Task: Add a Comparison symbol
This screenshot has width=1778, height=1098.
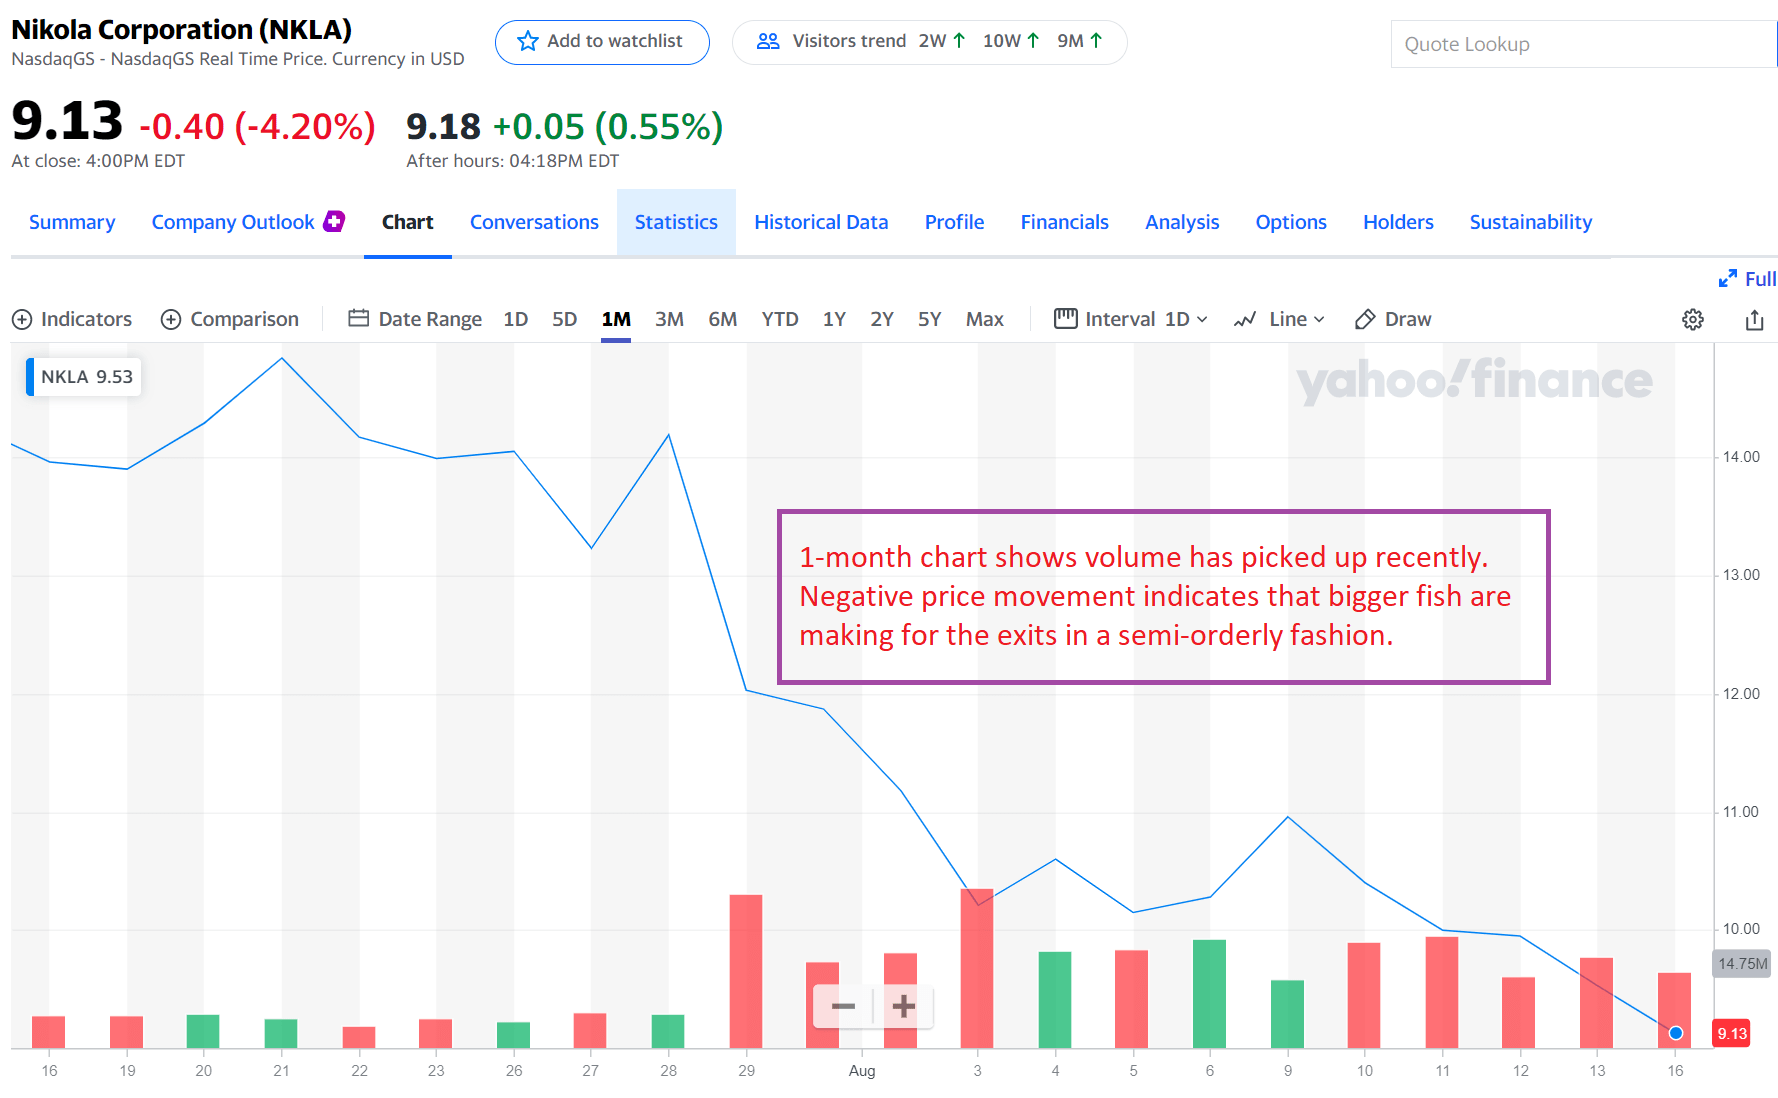Action: coord(230,319)
